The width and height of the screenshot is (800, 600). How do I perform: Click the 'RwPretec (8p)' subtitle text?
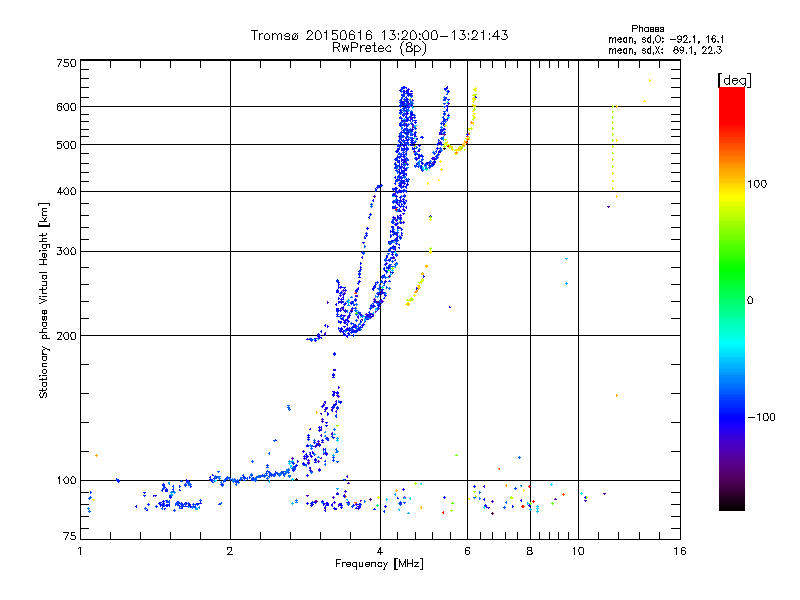(380, 48)
